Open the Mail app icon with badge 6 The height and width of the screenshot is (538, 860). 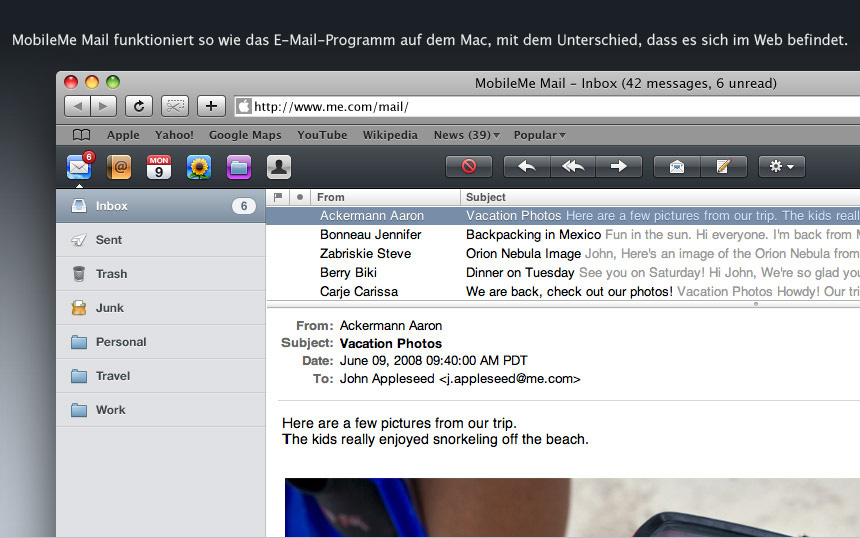80,166
